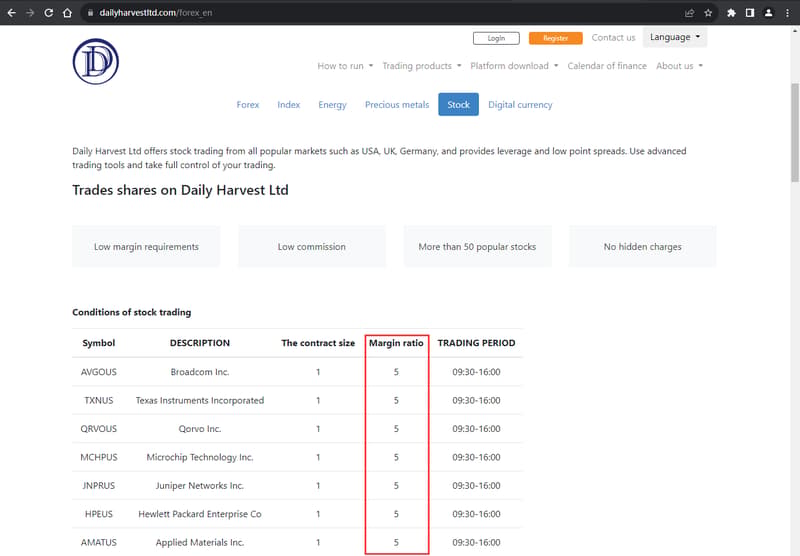The height and width of the screenshot is (556, 800).
Task: Click the Broadcom Inc. description cell
Action: [x=199, y=372]
